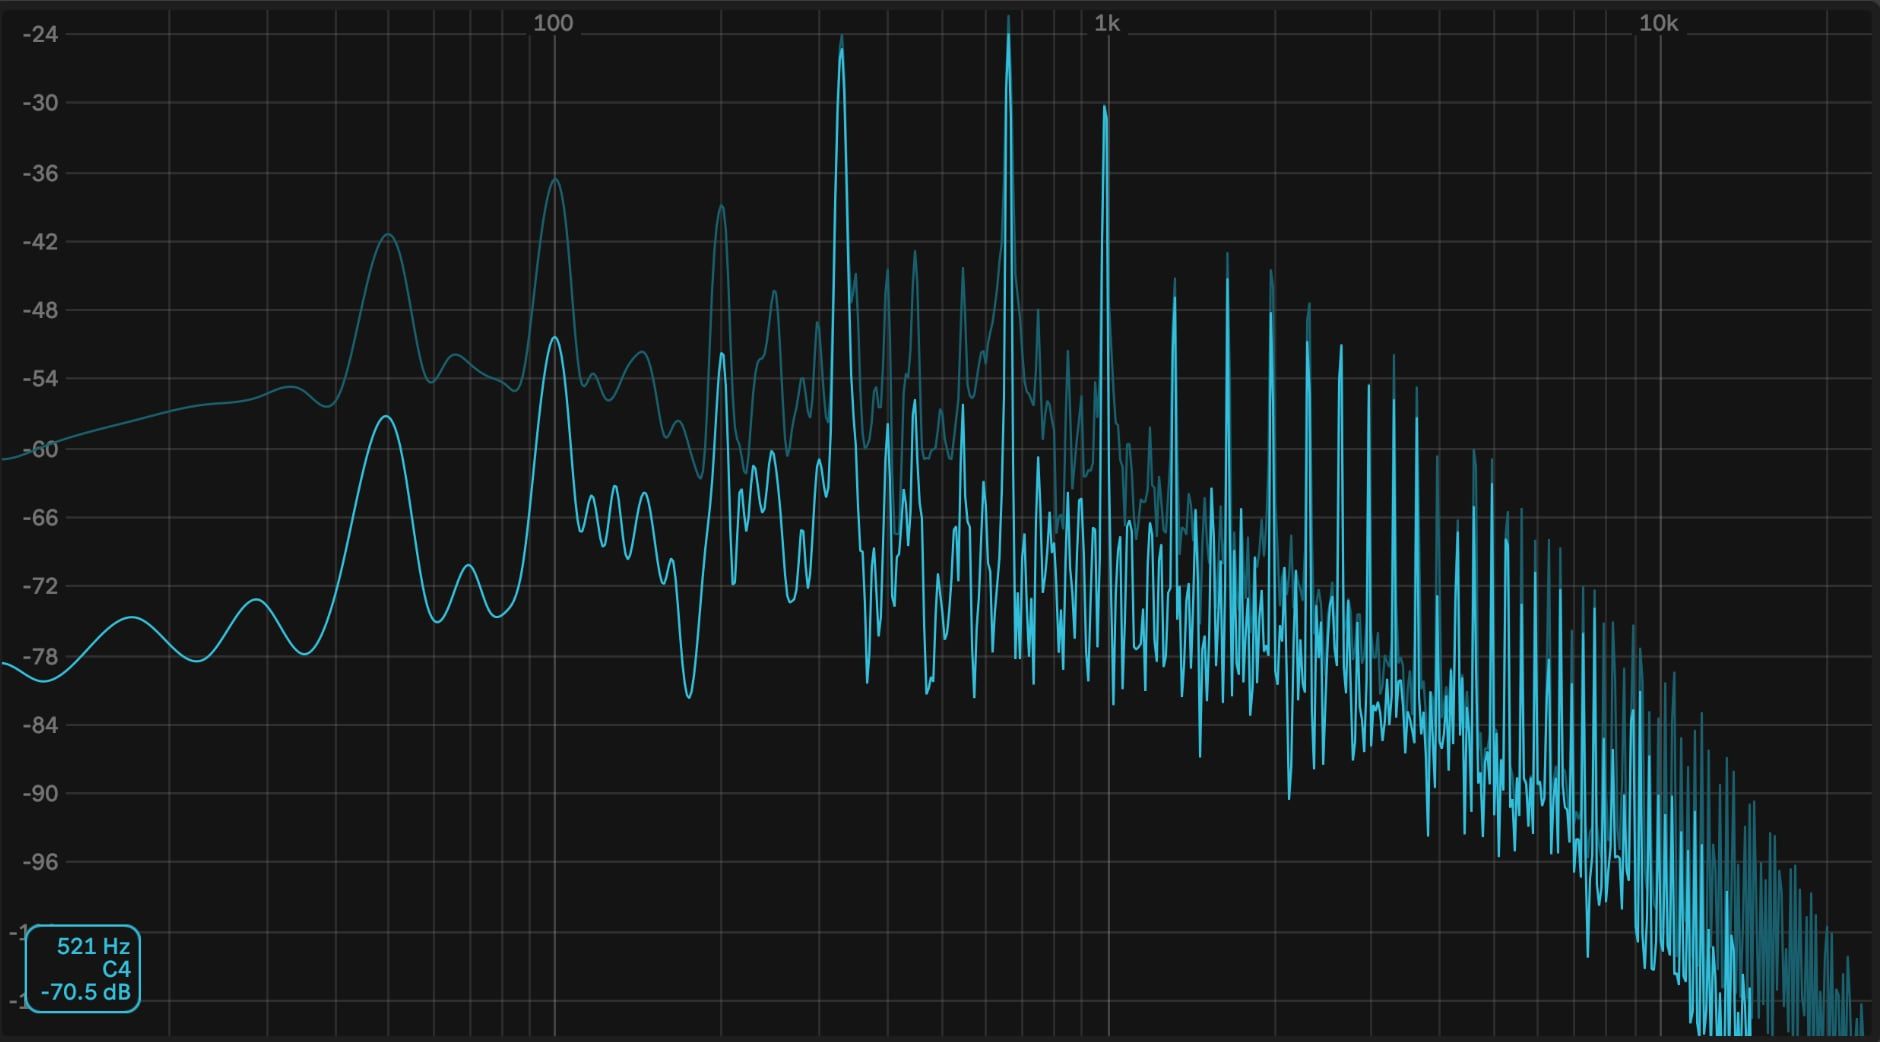Screen dimensions: 1880x1042
Task: Click the -24 dB scale label
Action: pyautogui.click(x=40, y=34)
